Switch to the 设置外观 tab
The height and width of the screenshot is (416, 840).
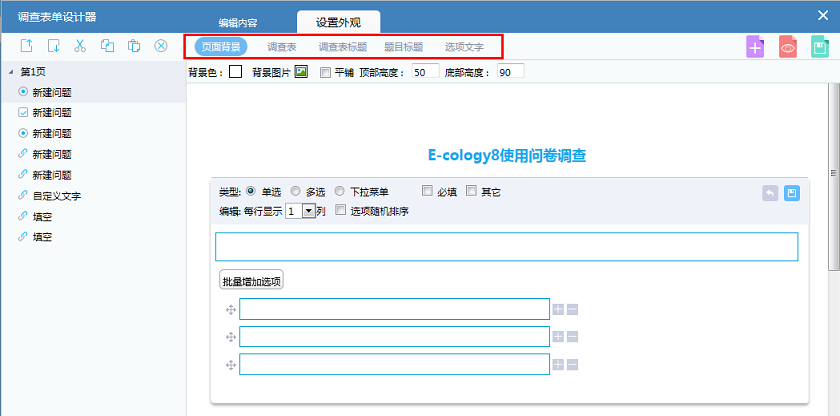click(x=339, y=22)
